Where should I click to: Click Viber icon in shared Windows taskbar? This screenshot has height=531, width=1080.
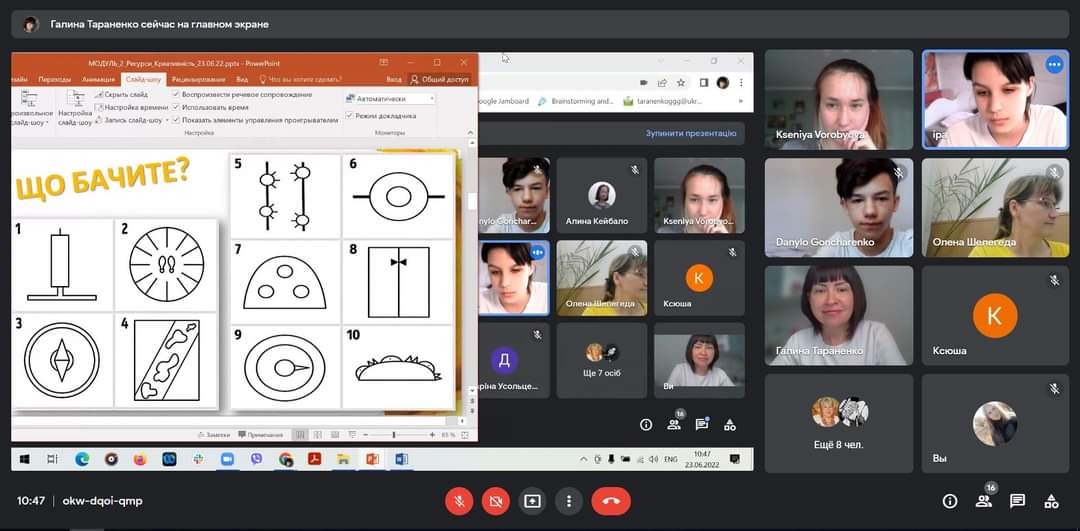(x=257, y=459)
